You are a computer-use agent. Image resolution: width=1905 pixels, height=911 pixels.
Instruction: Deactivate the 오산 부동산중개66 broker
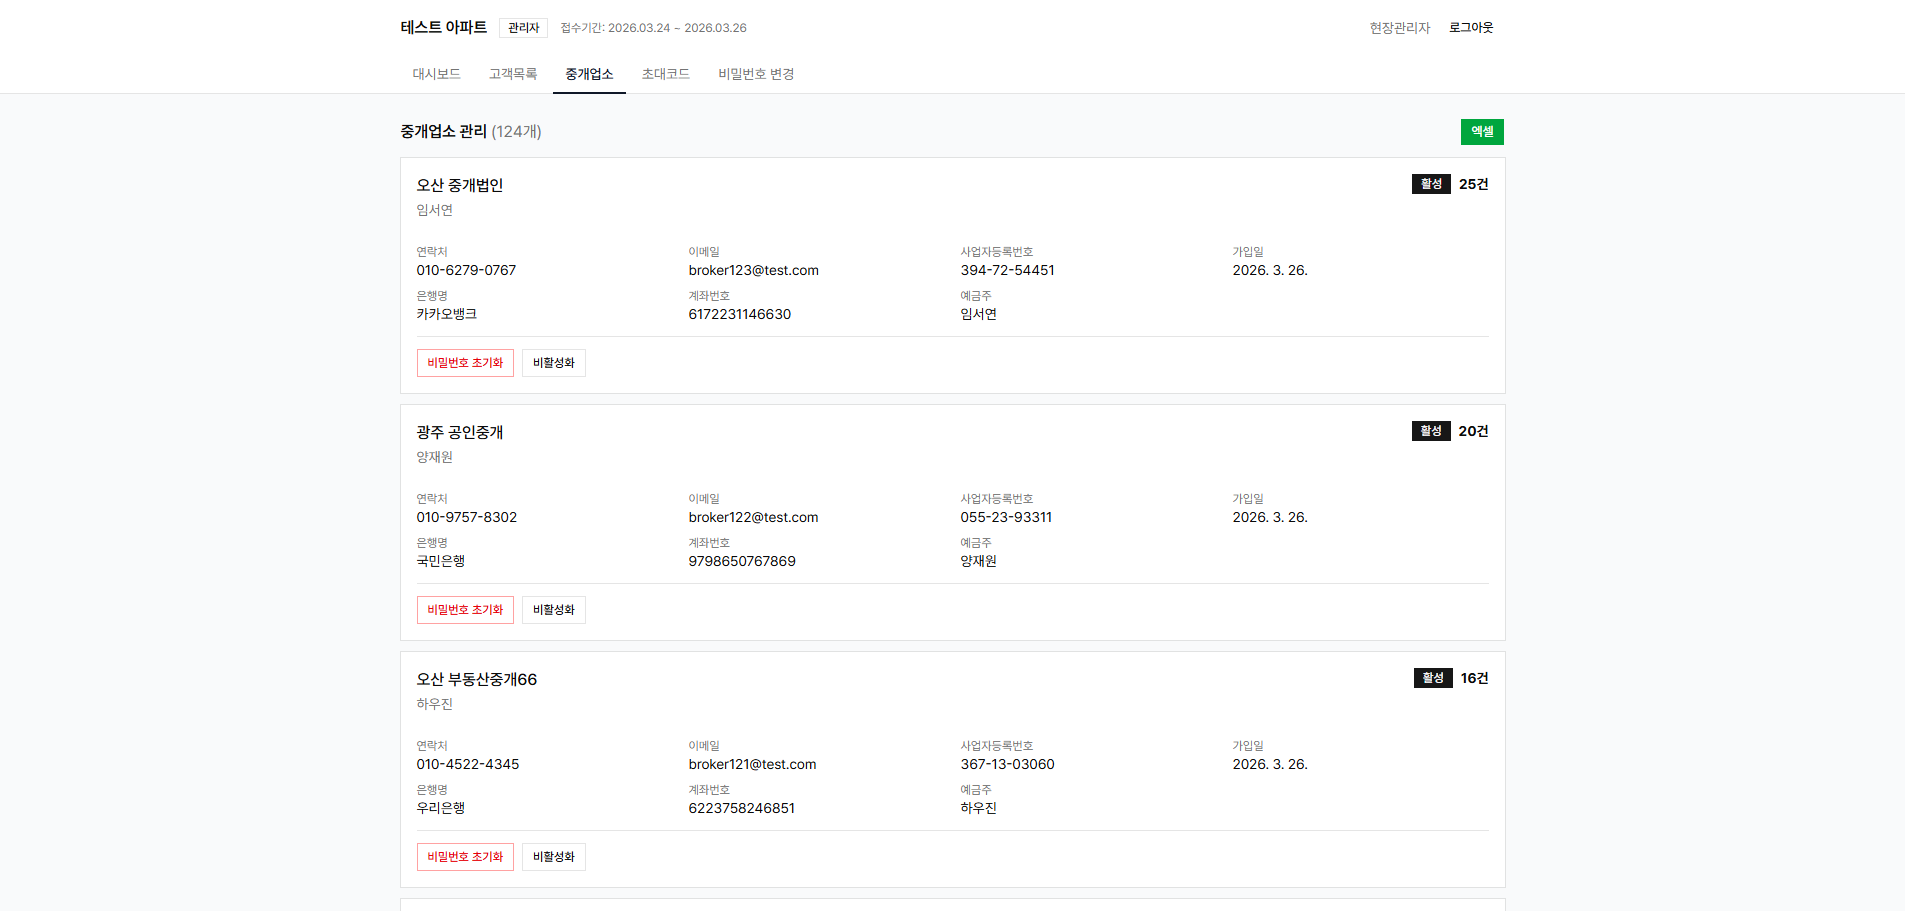point(553,857)
